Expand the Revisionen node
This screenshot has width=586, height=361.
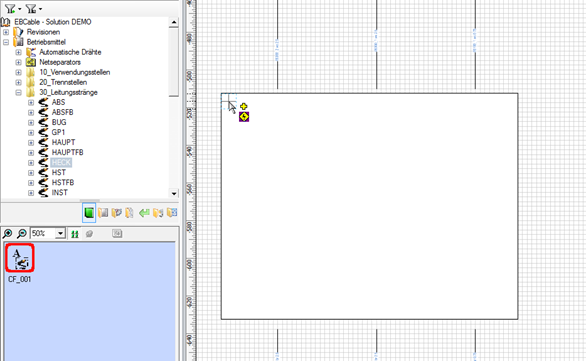pos(6,32)
